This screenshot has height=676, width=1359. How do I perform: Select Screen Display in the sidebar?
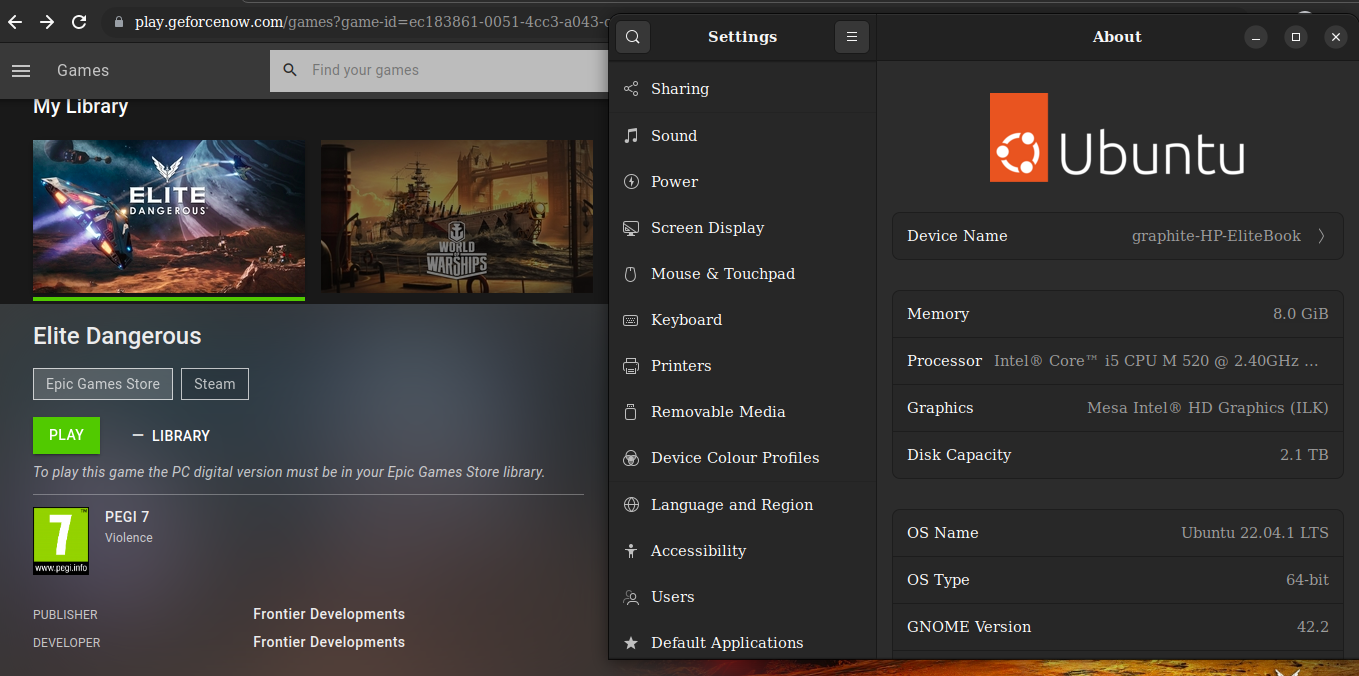pos(743,228)
